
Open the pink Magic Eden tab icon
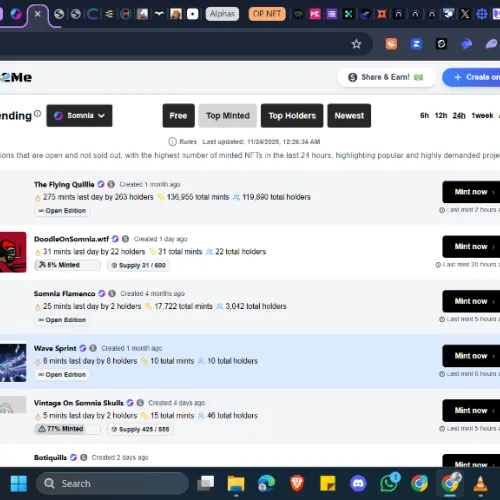click(x=315, y=14)
